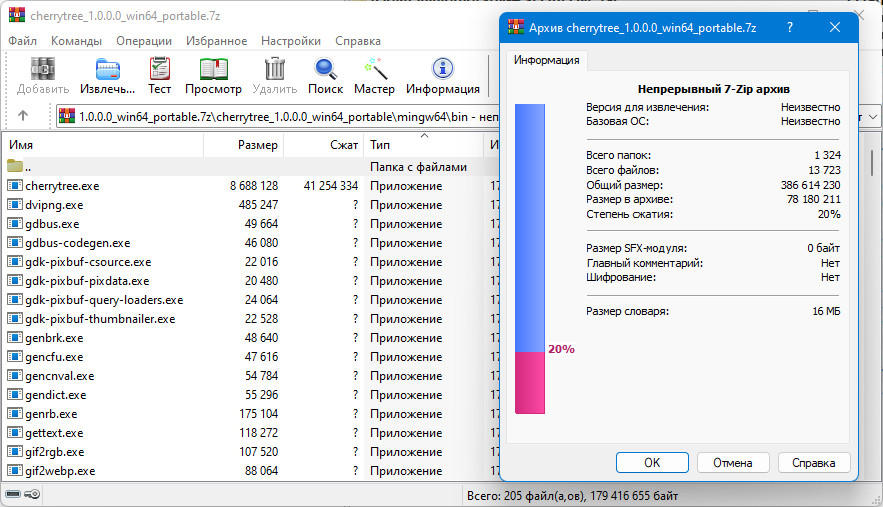The image size is (883, 507).
Task: Confirm the dialog with OK button
Action: click(x=652, y=462)
